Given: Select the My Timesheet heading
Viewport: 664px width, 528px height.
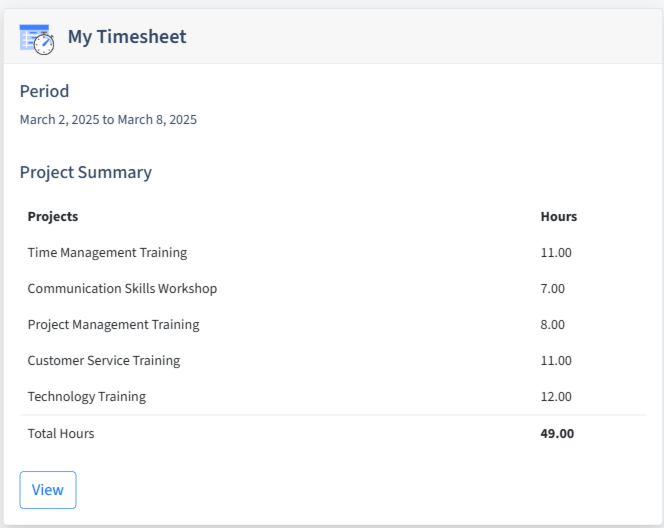Looking at the screenshot, I should (127, 37).
